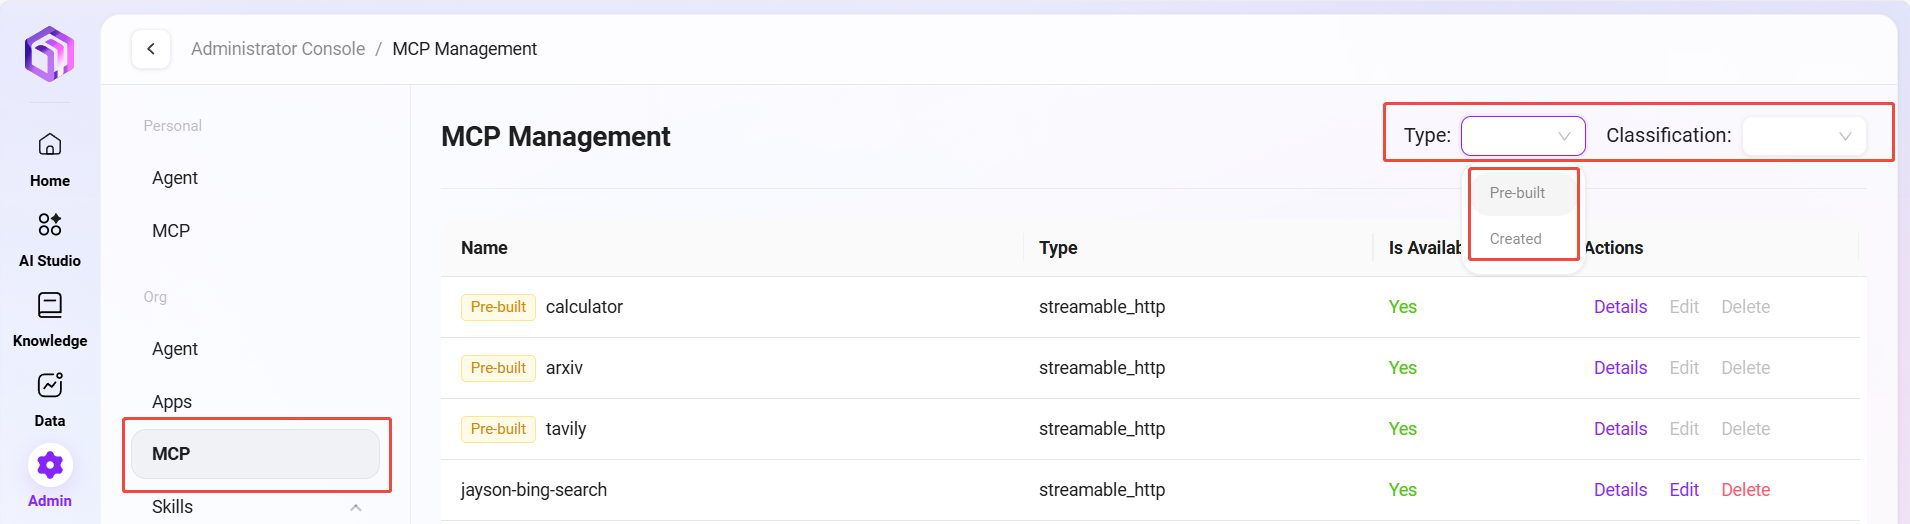Select the Admin gear icon
1910x524 pixels.
(x=50, y=465)
